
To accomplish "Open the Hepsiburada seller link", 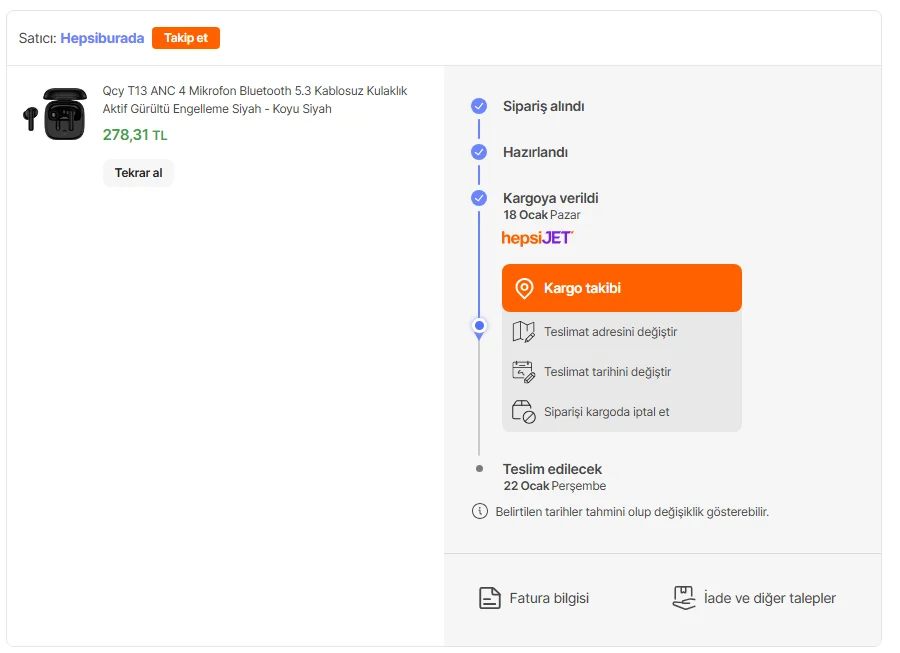I will [102, 38].
